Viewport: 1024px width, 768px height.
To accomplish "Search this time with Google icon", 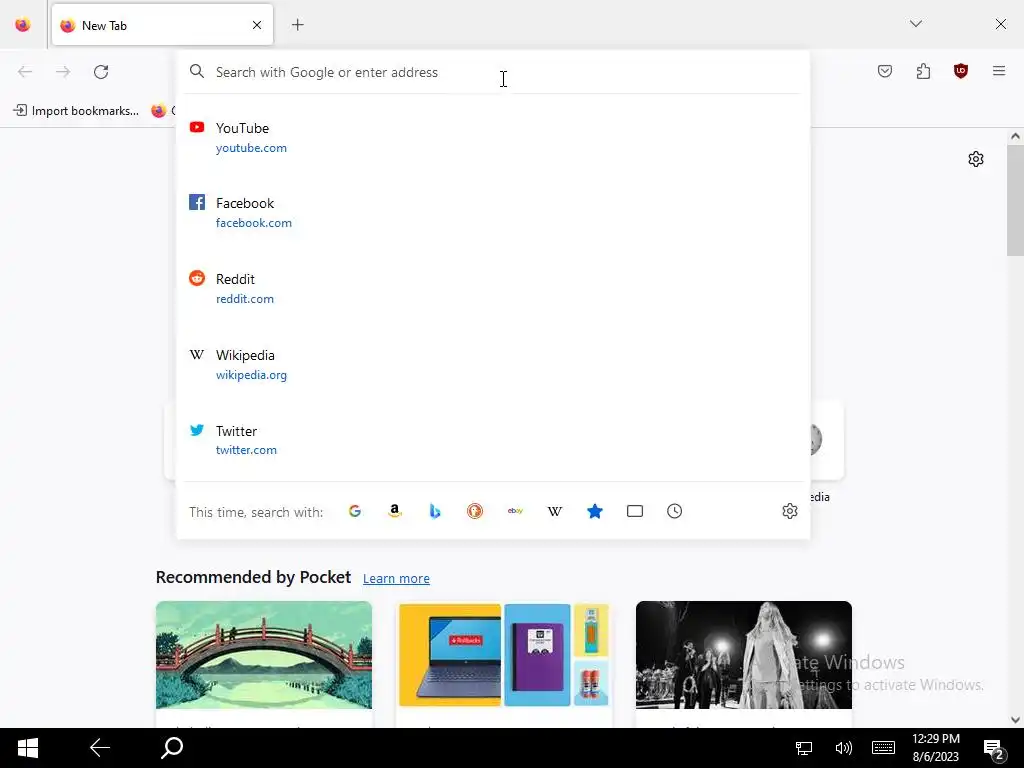I will pyautogui.click(x=355, y=511).
